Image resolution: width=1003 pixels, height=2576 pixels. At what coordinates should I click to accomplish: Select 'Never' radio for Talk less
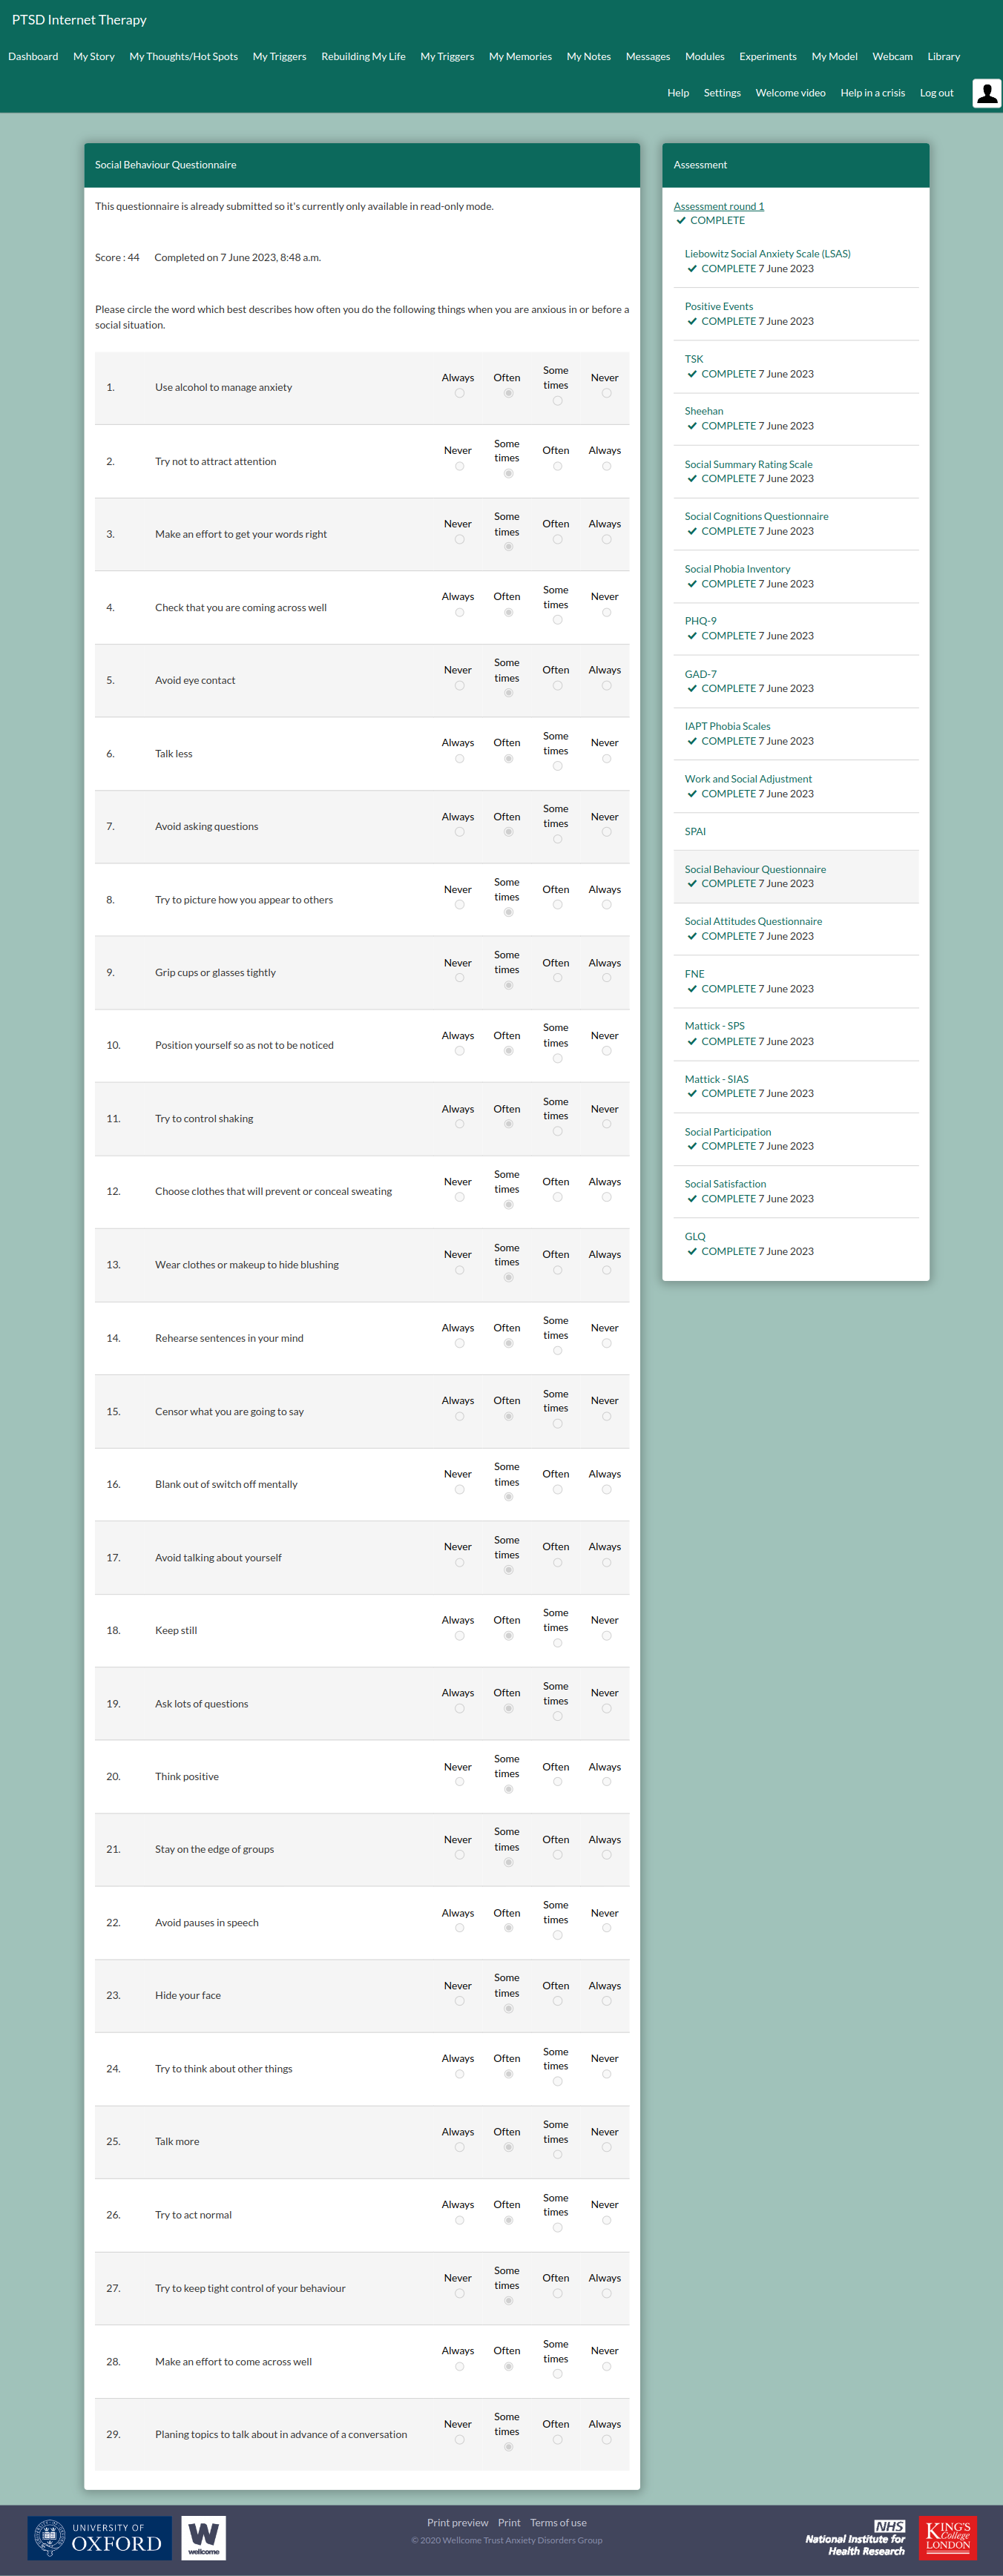(606, 759)
